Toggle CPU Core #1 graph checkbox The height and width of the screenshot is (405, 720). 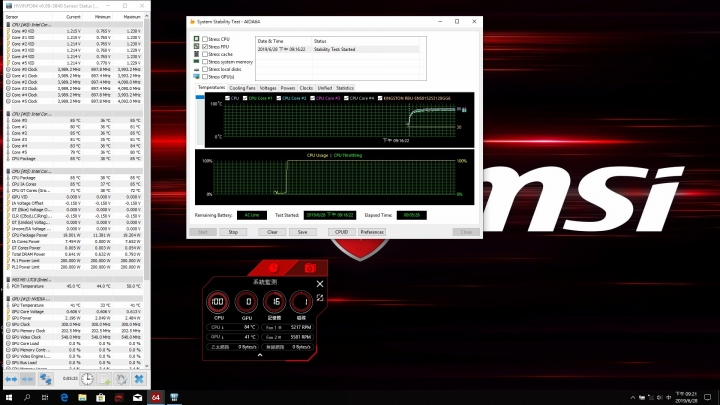[x=245, y=98]
